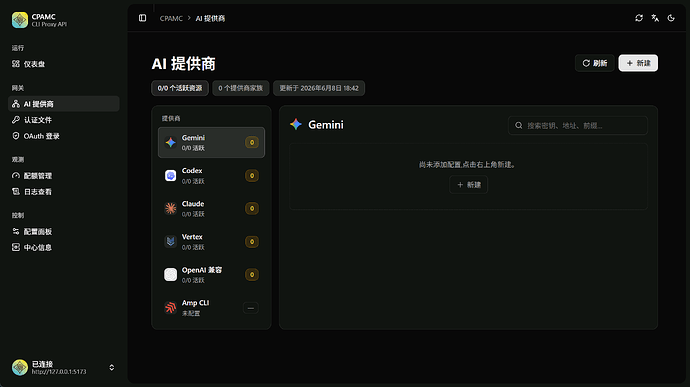Click Claude count badge showing 0

point(252,208)
